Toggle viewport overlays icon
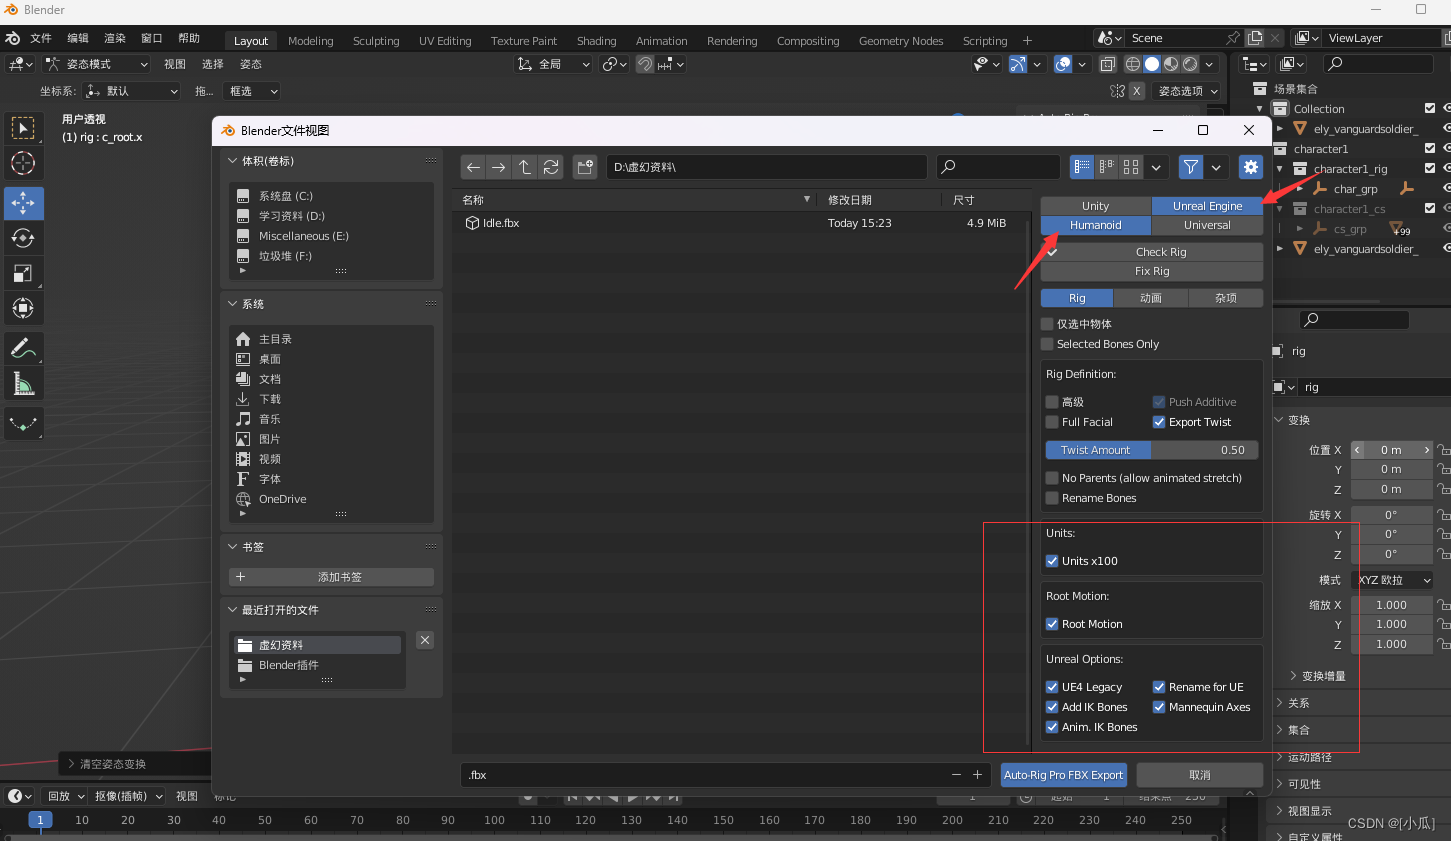The image size is (1451, 841). pyautogui.click(x=1063, y=64)
